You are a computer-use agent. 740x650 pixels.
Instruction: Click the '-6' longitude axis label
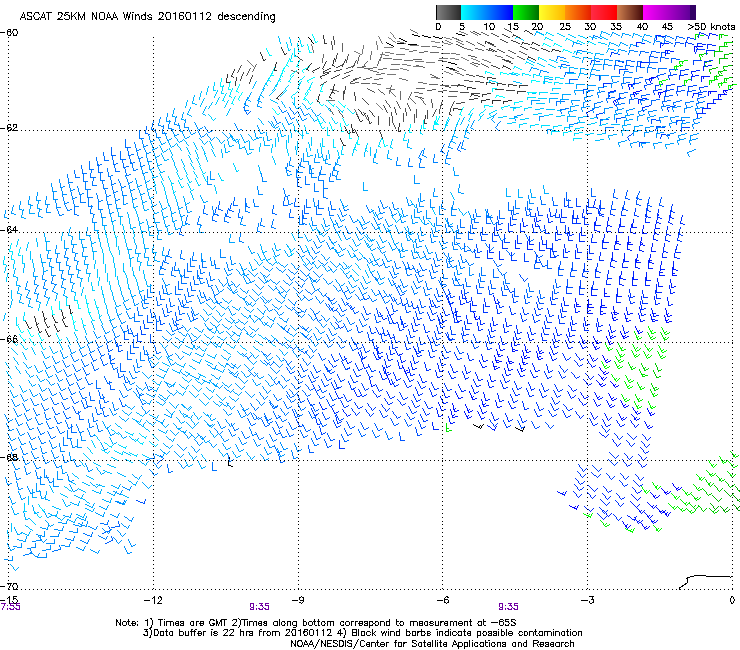(x=442, y=600)
